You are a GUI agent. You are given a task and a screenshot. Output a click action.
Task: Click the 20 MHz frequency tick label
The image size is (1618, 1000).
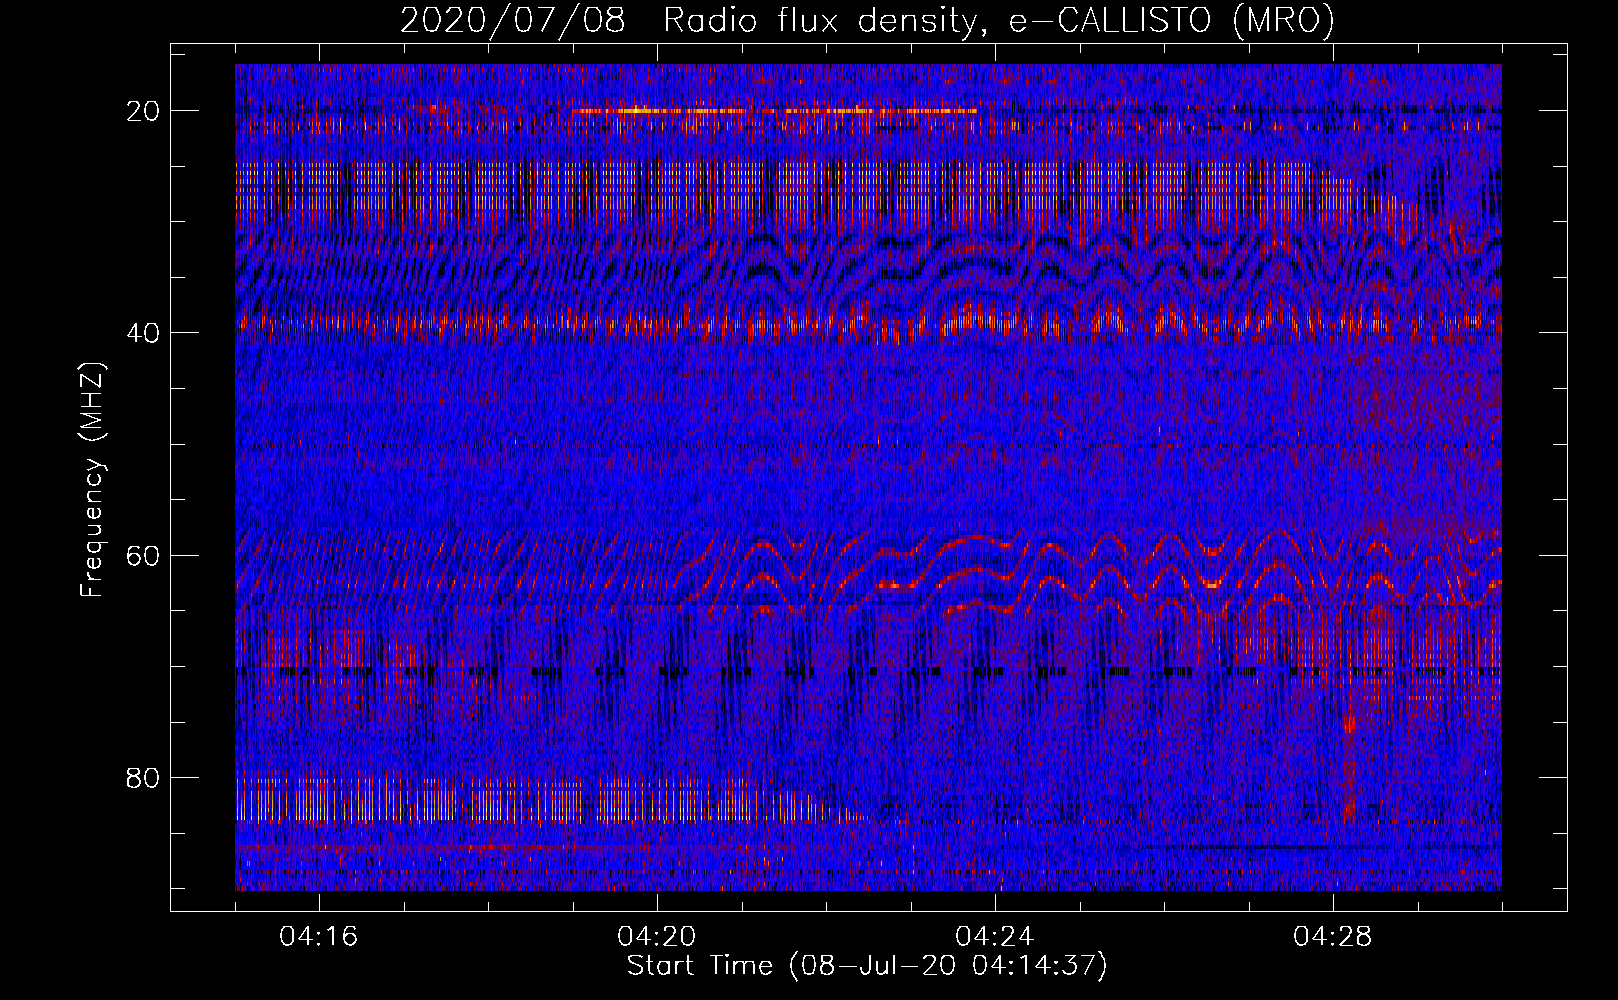[x=144, y=111]
